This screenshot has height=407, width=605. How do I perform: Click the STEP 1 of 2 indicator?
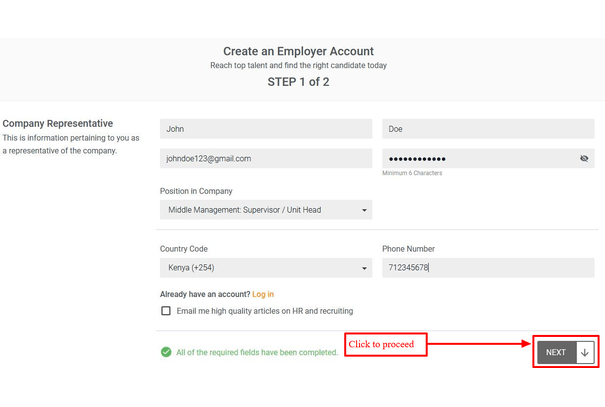[x=298, y=82]
